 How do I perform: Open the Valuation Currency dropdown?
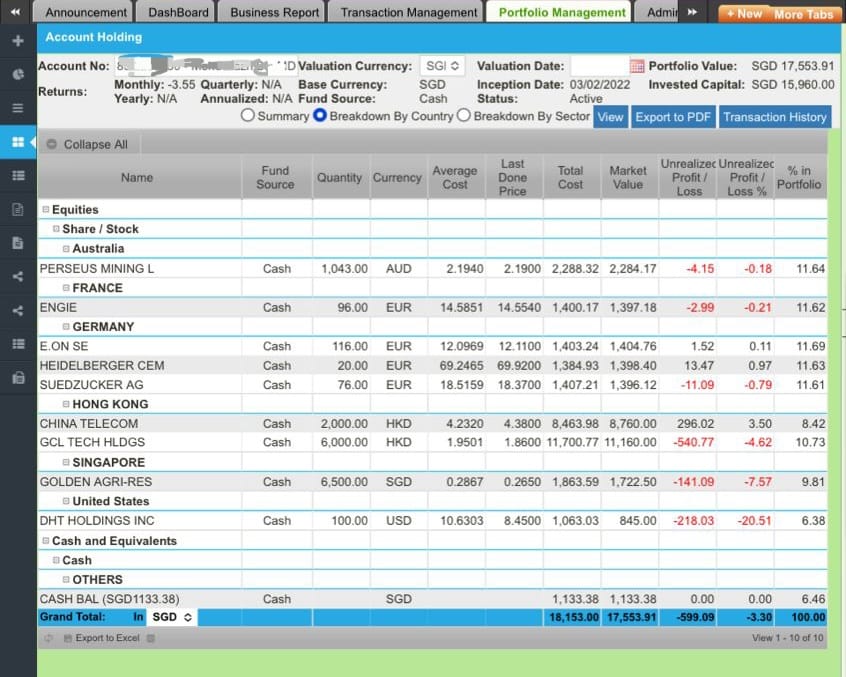click(442, 66)
